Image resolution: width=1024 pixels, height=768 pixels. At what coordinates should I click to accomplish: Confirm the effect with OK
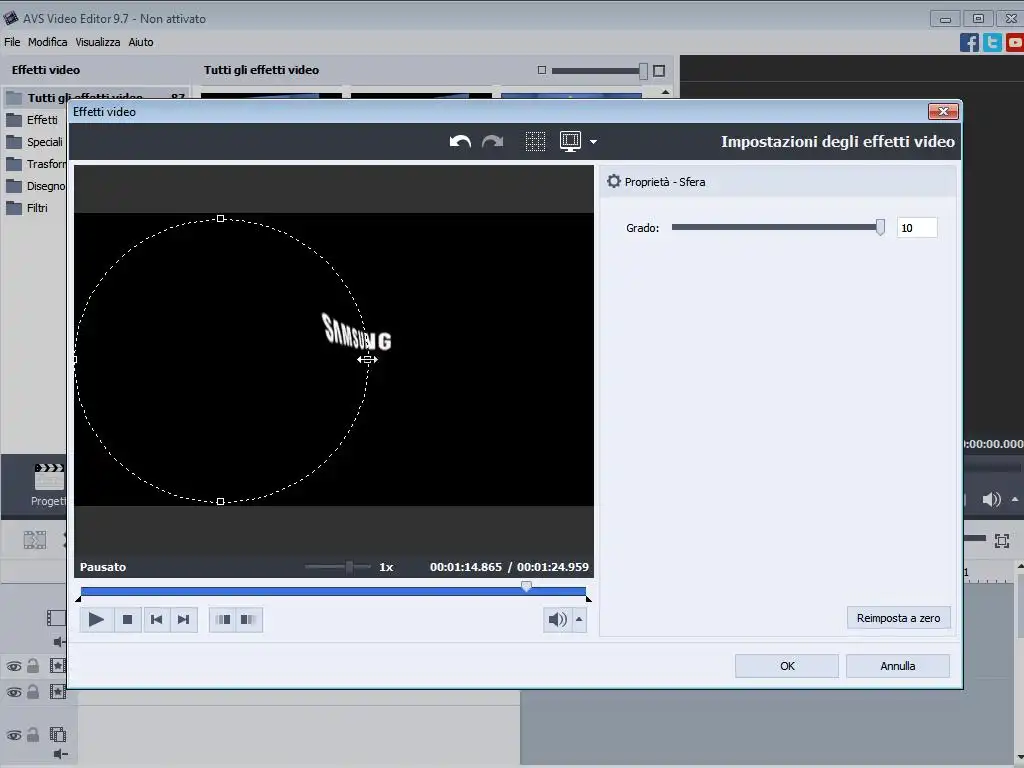787,666
